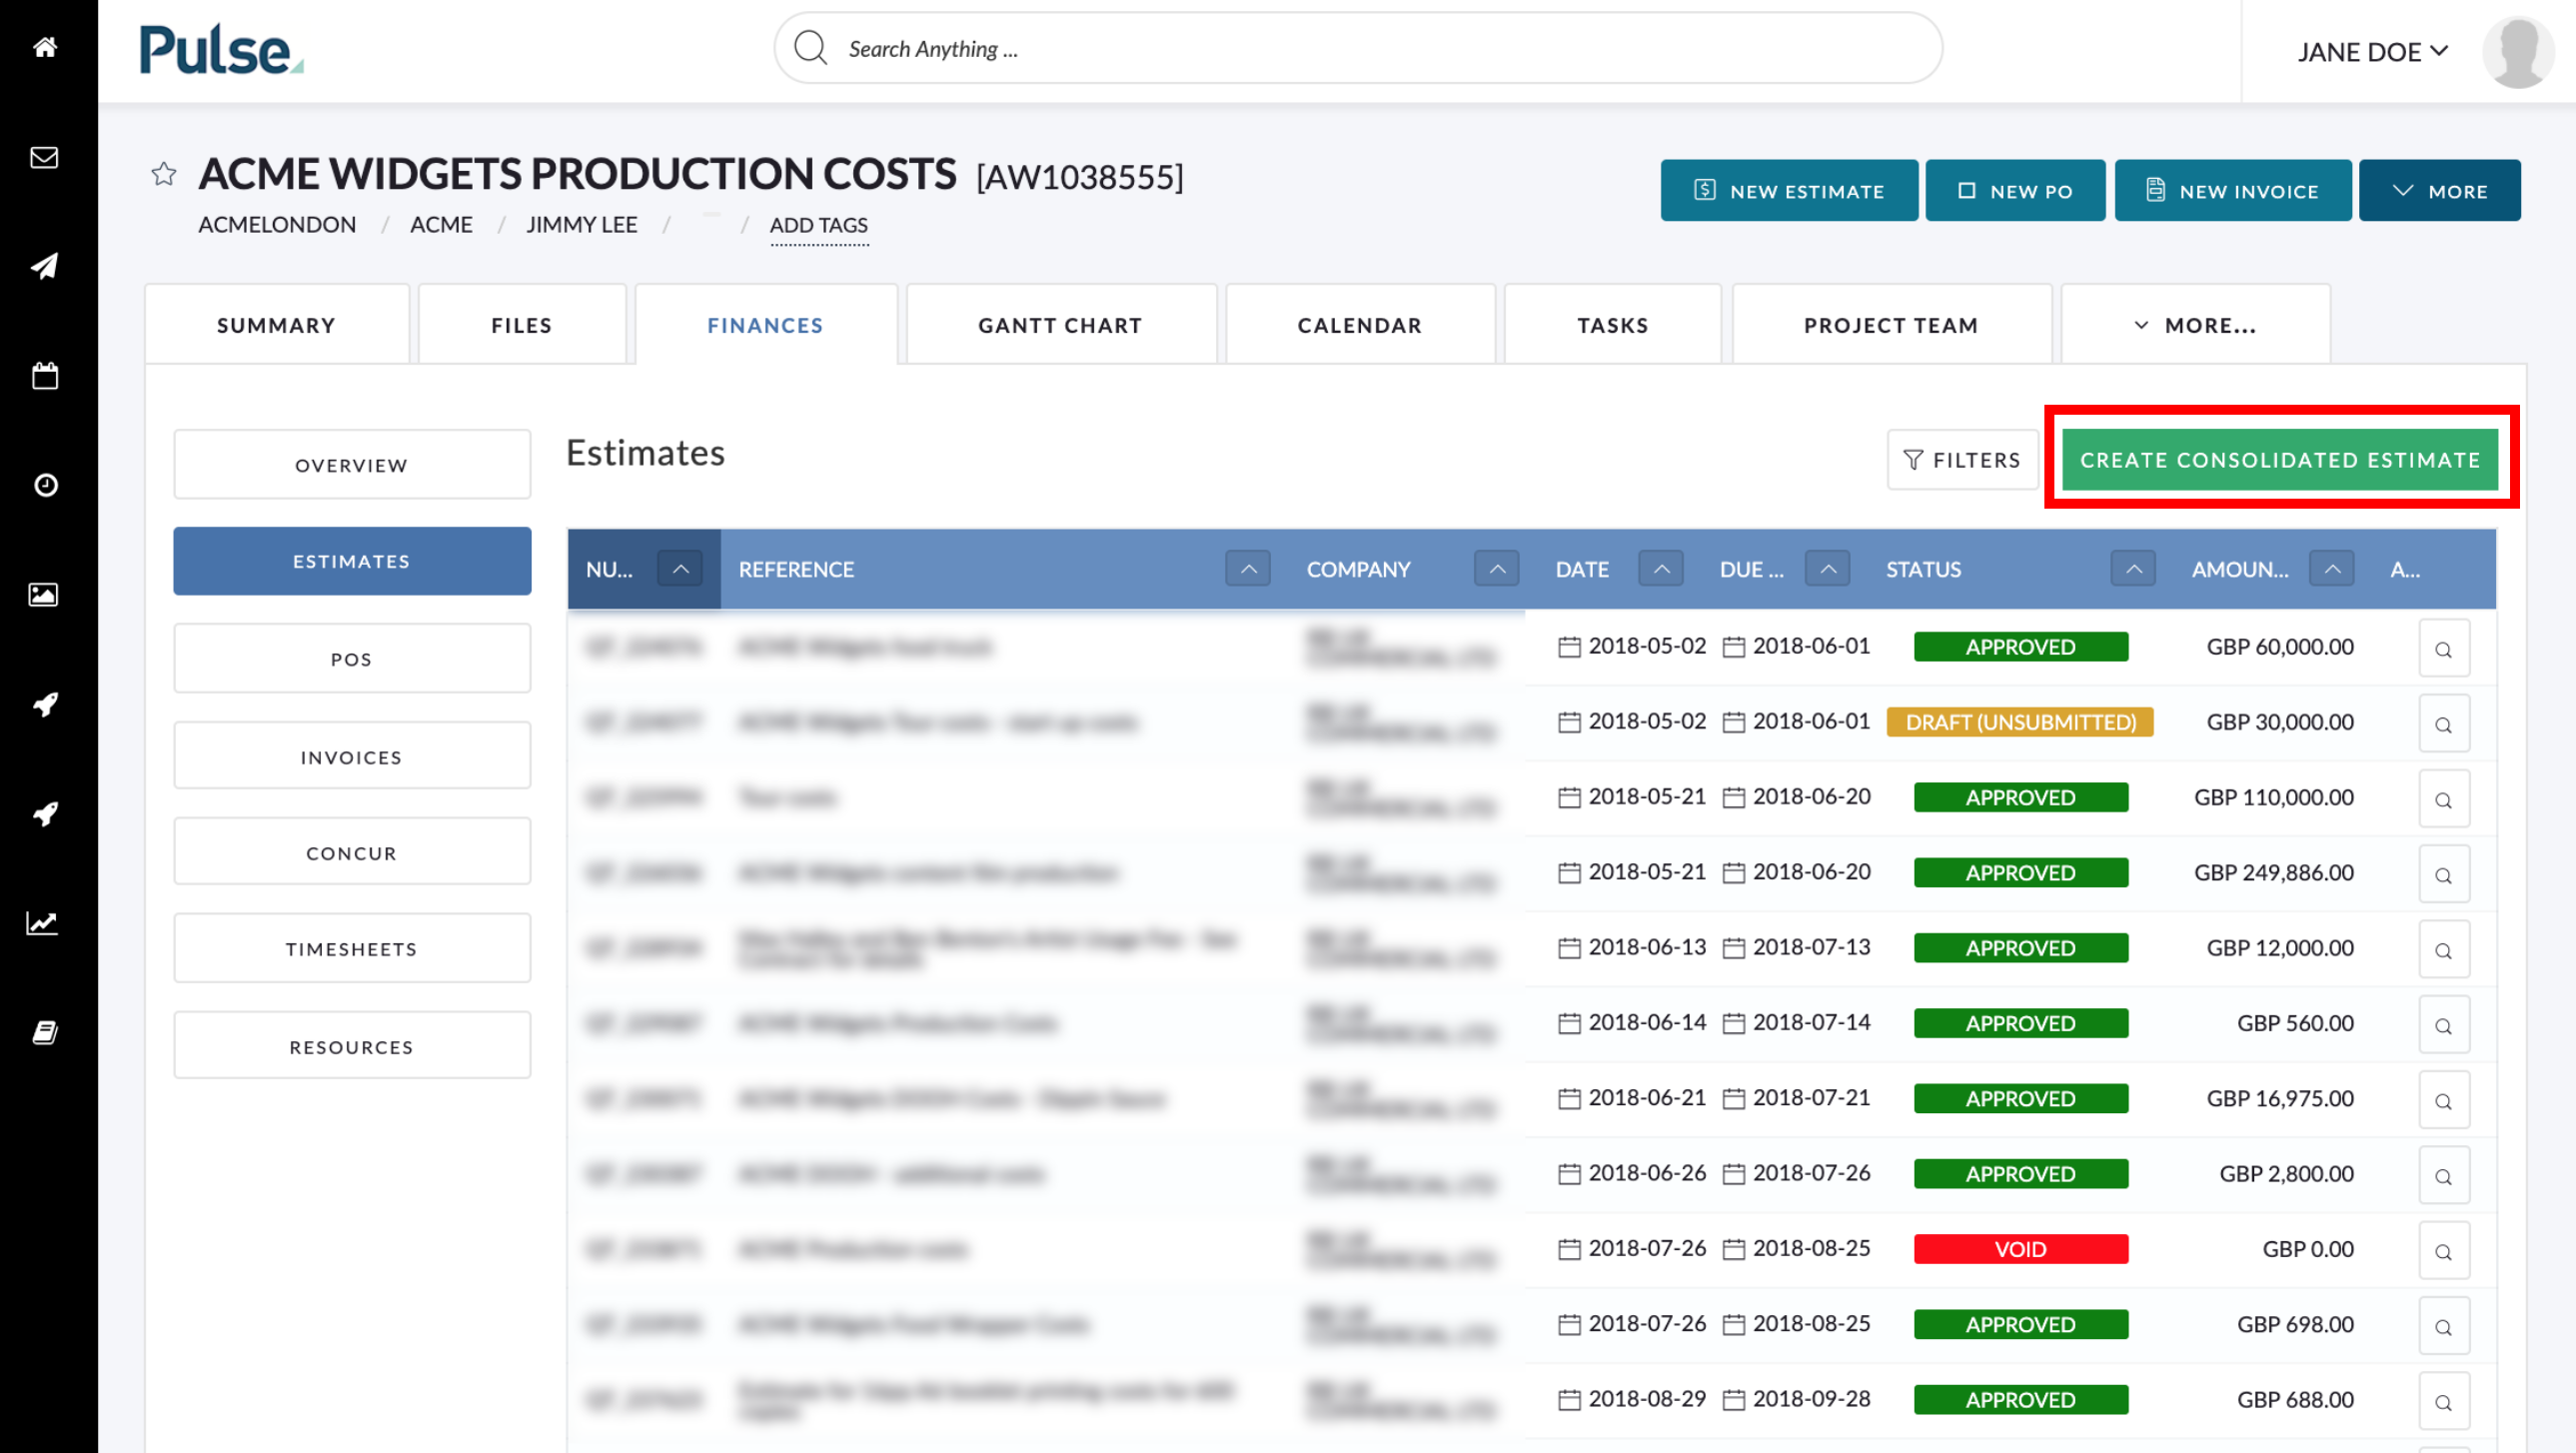2576x1453 pixels.
Task: Click the VOID status badge
Action: (2020, 1249)
